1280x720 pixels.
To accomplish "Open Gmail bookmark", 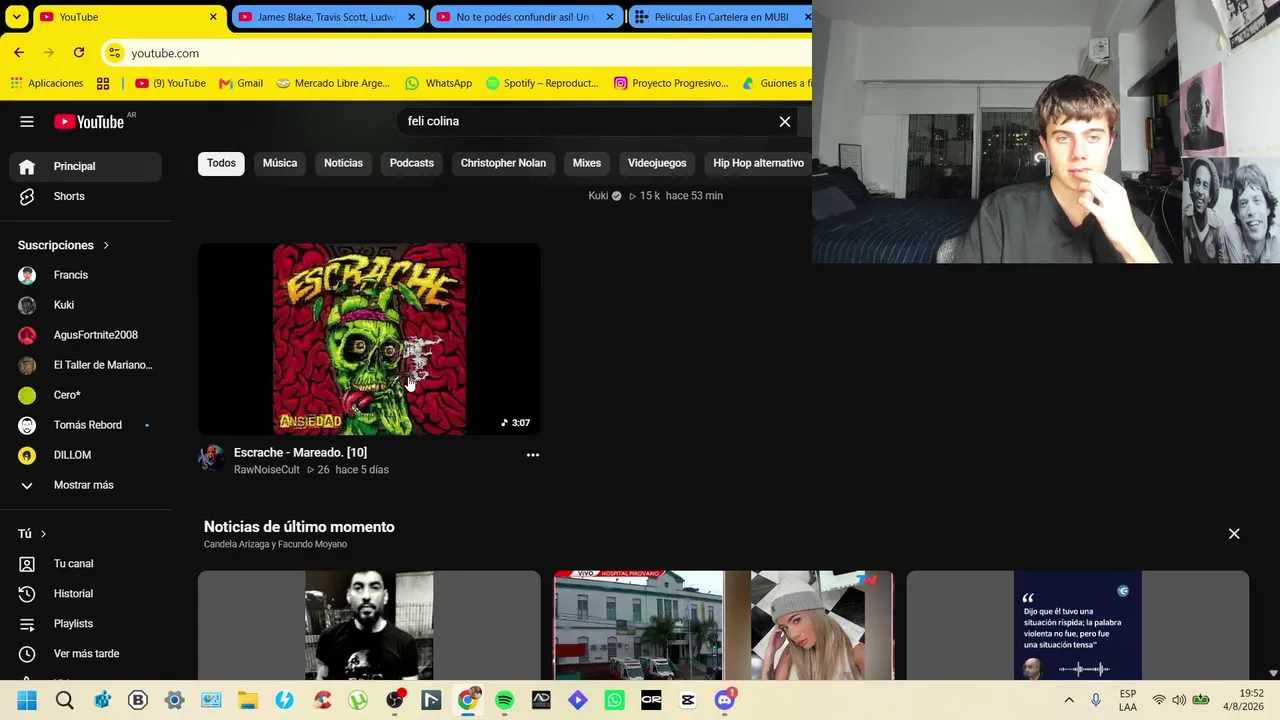I will pos(241,83).
